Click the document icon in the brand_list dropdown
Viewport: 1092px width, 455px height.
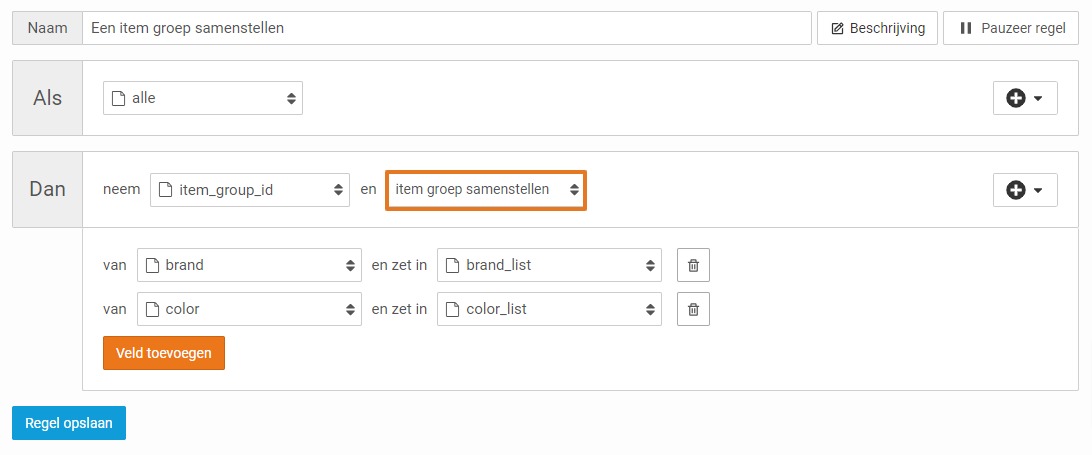[453, 265]
